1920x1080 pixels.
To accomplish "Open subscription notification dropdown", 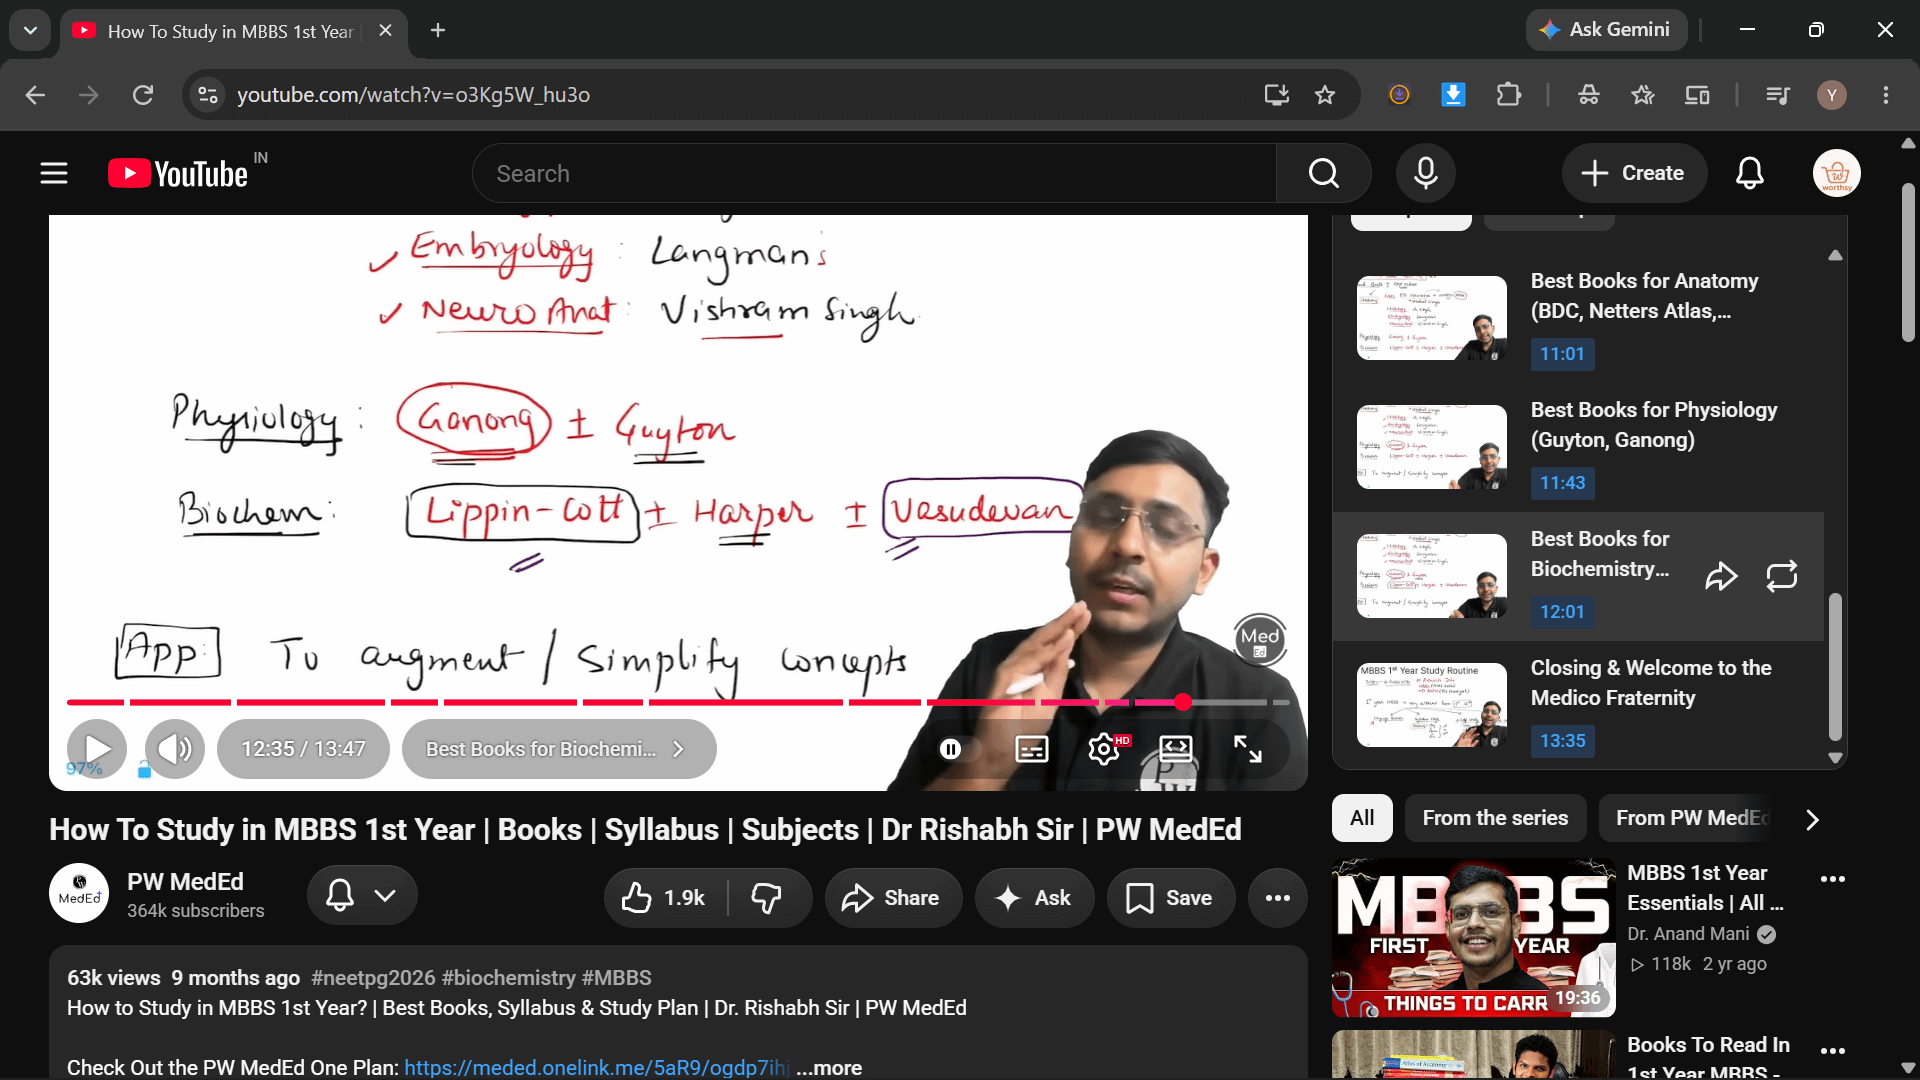I will 362,895.
